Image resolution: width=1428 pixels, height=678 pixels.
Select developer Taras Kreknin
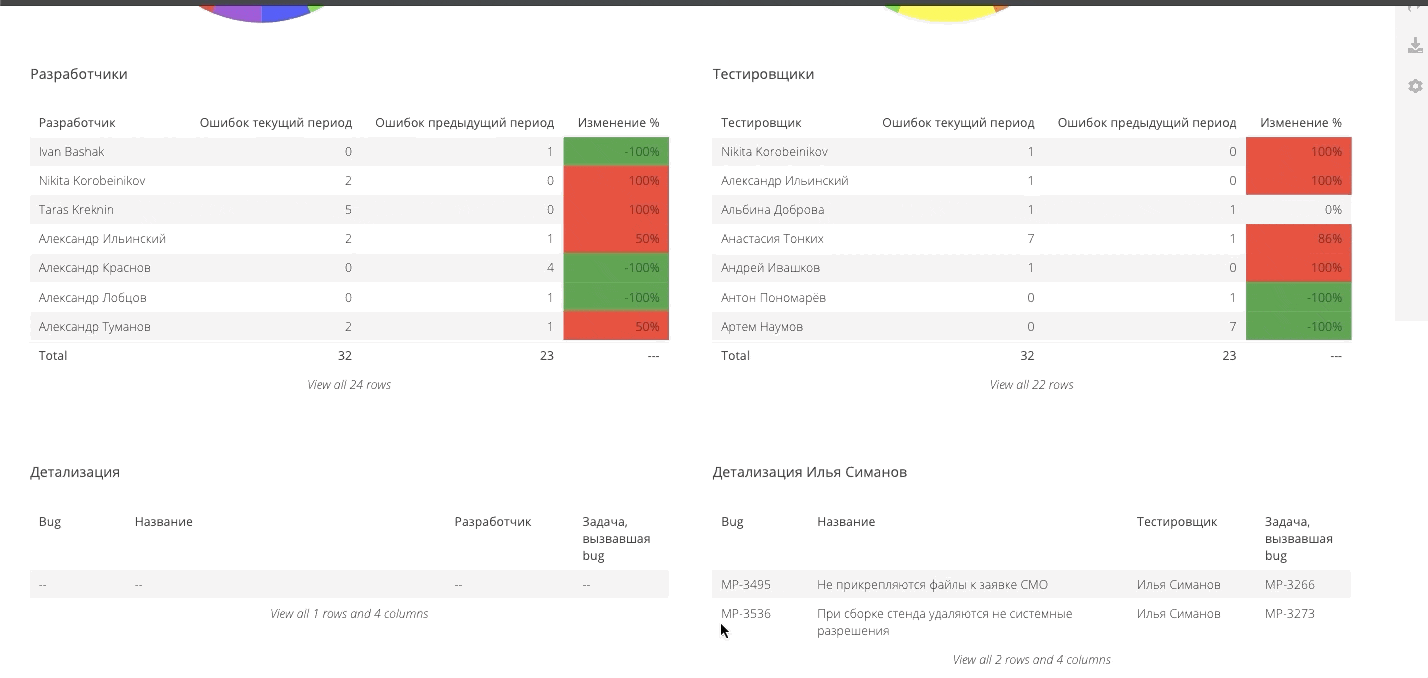pos(76,209)
